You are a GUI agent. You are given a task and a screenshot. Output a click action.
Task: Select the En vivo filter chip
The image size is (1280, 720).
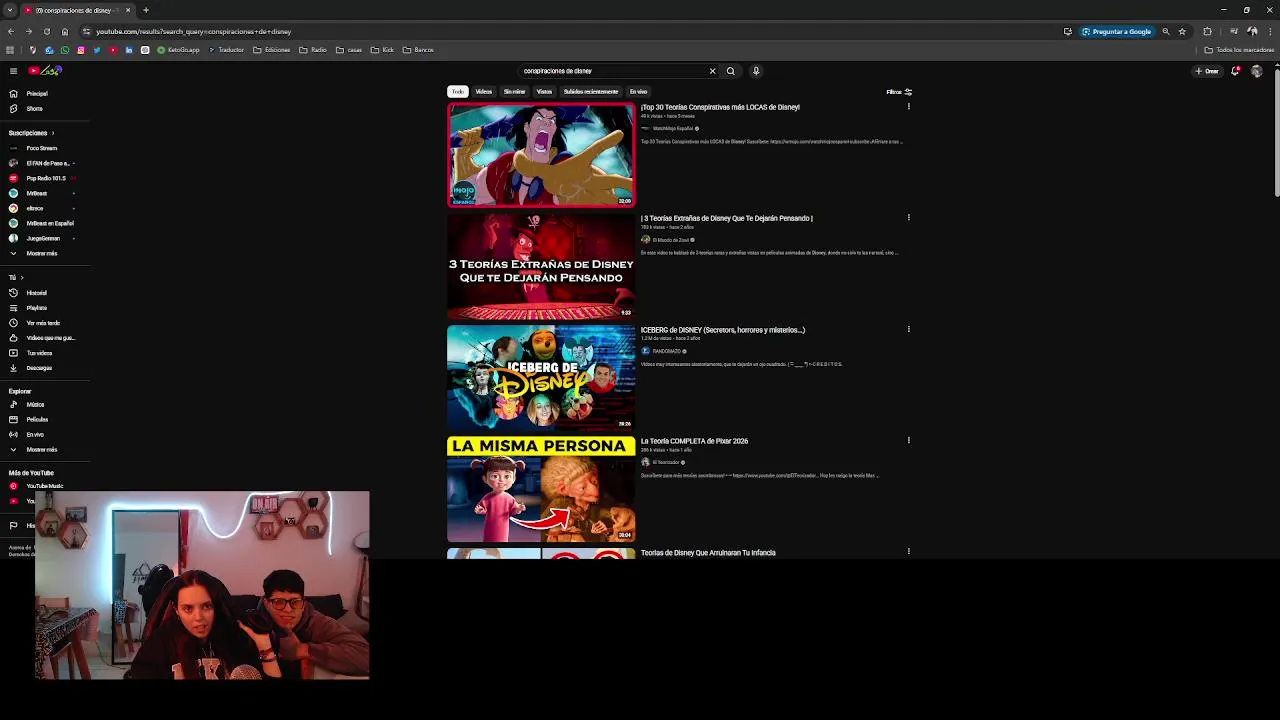pos(638,92)
